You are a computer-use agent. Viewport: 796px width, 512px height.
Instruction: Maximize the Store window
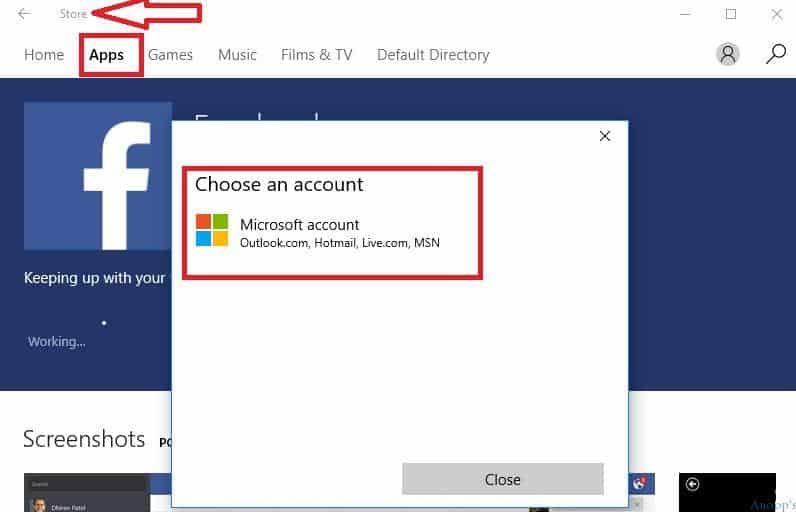(x=731, y=14)
